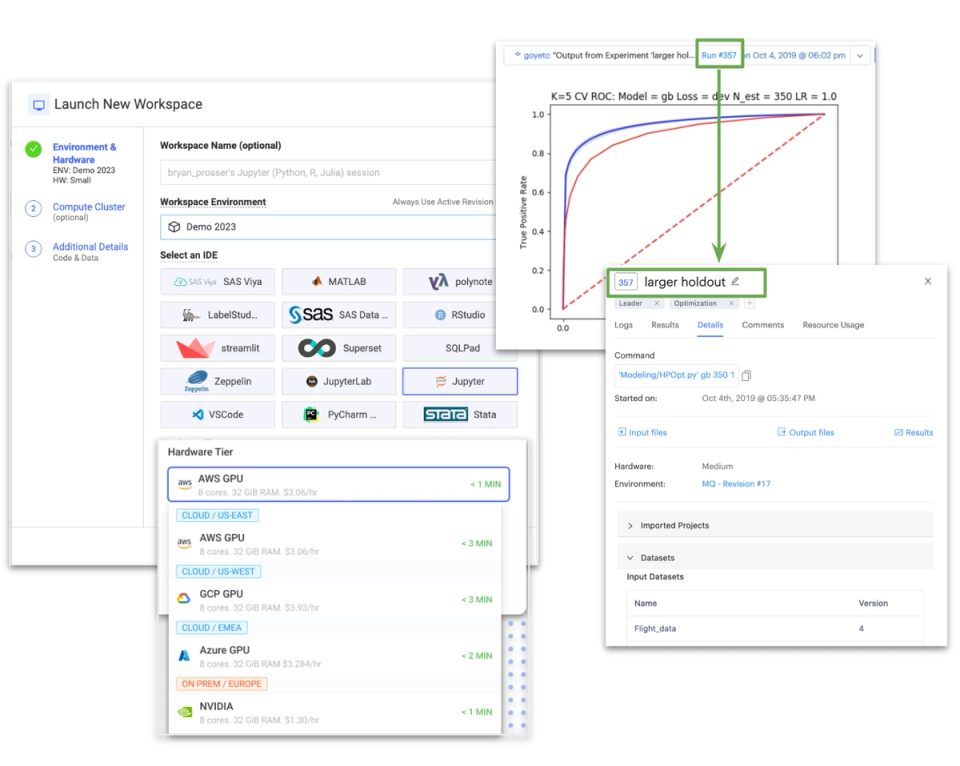960x766 pixels.
Task: Open Environment & Hardware step
Action: coord(84,153)
